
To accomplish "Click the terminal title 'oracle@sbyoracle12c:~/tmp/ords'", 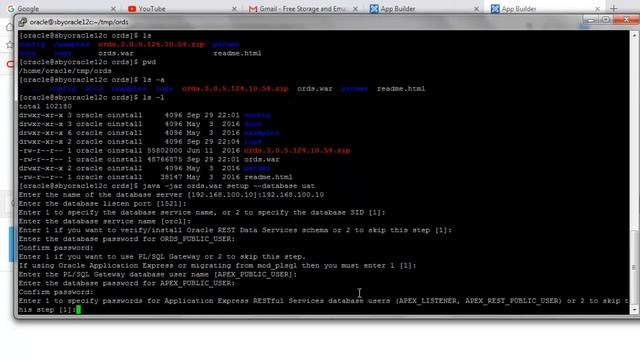I will [79, 22].
